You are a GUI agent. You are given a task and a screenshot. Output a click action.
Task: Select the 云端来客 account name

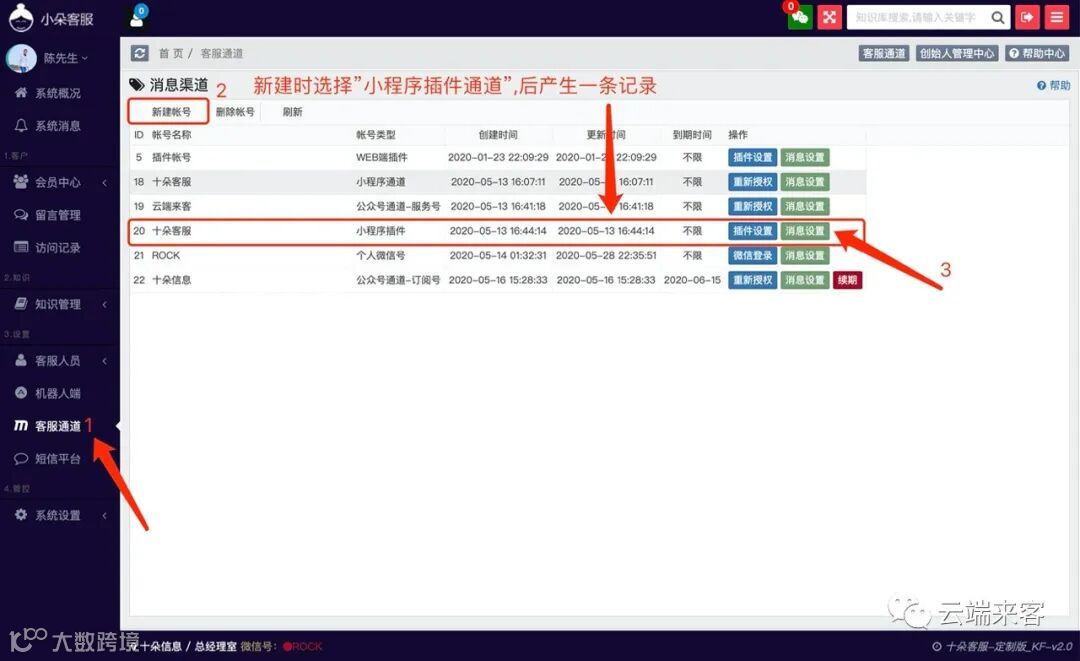(x=172, y=207)
